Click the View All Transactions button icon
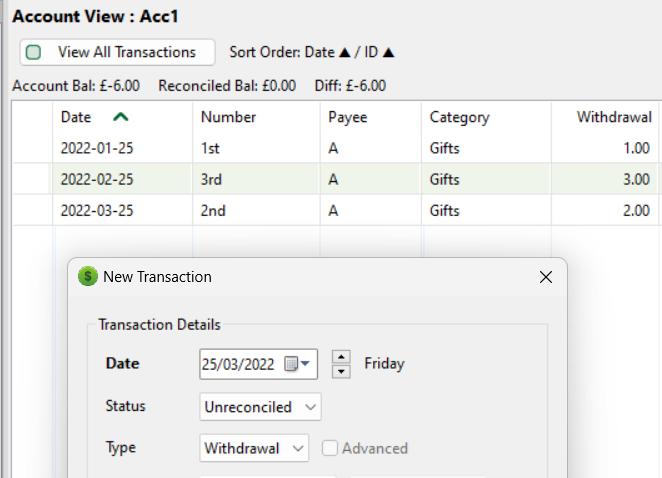 (x=34, y=52)
